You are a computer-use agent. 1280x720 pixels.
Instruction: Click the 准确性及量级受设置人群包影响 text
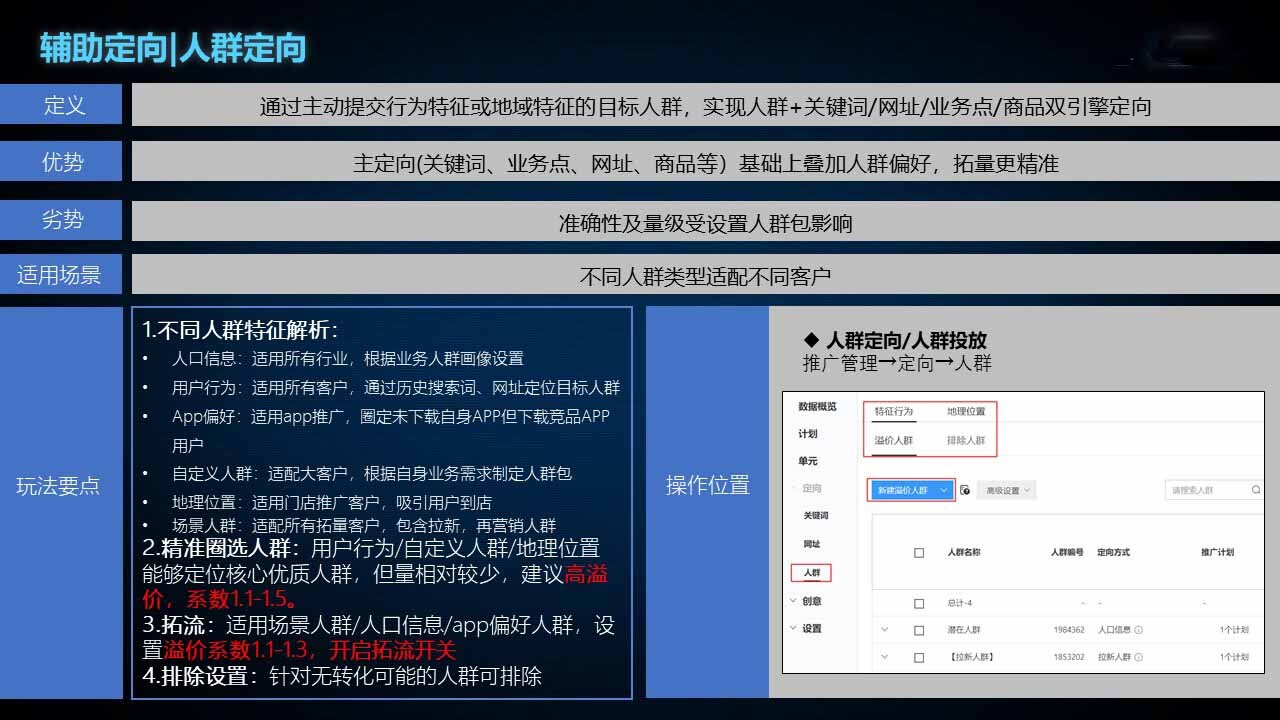click(x=706, y=222)
